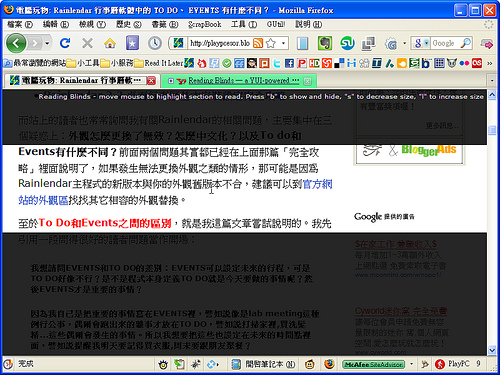Close the Rainlendar tab
Image resolution: width=500 pixels, height=375 pixels.
[x=151, y=81]
